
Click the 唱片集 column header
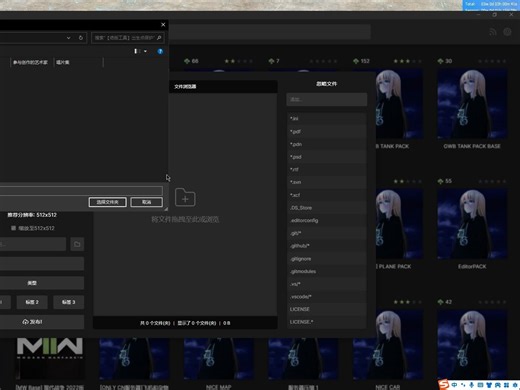(x=63, y=62)
